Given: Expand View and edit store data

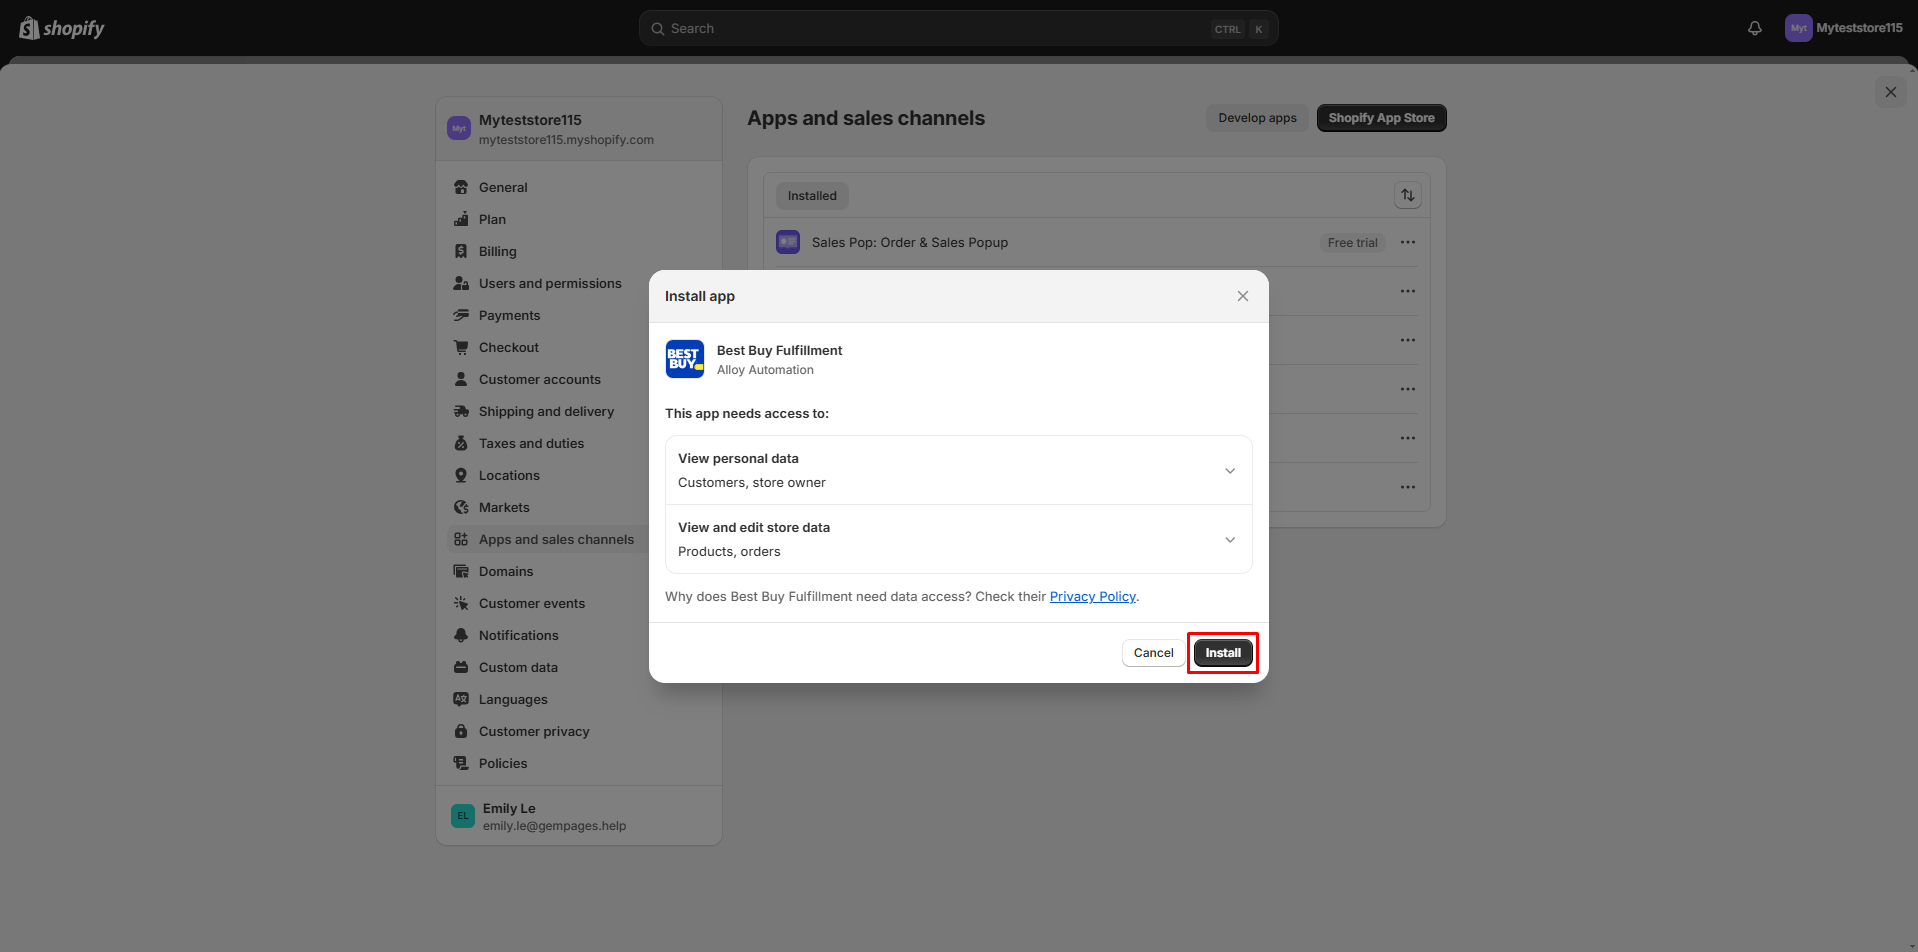Looking at the screenshot, I should (1230, 539).
